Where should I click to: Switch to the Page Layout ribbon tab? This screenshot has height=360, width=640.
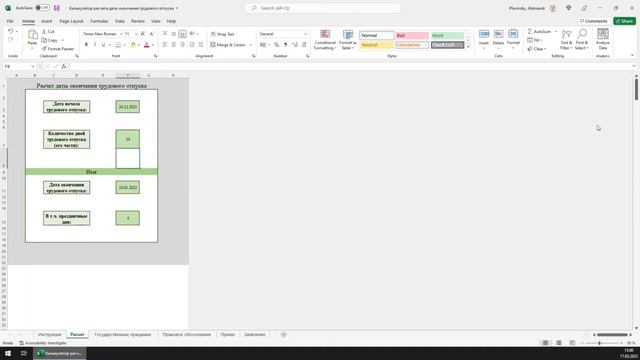(71, 21)
